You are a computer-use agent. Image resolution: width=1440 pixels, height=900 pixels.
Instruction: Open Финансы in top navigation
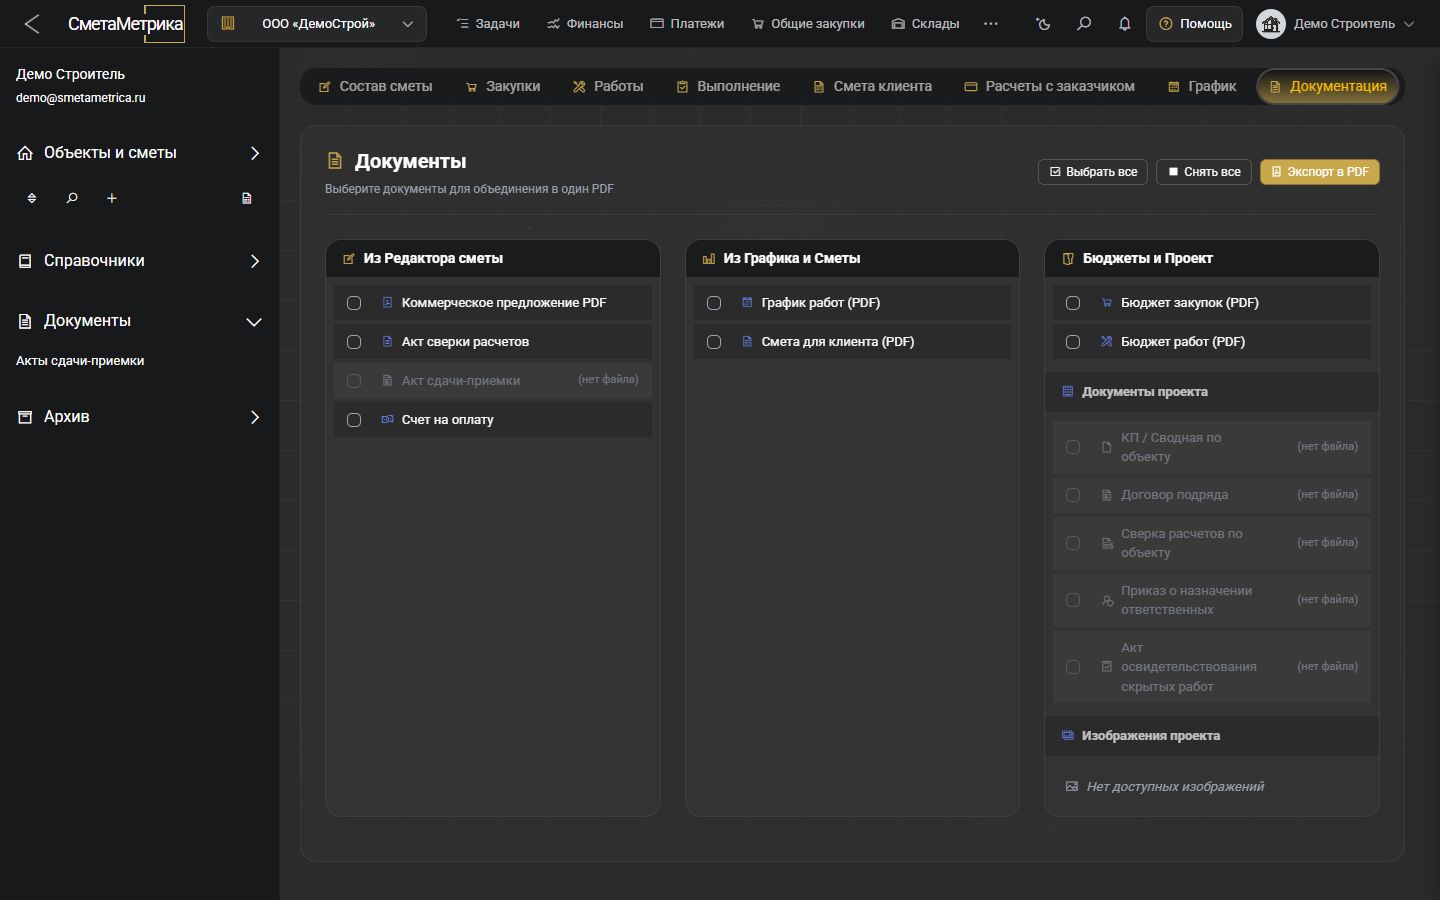[585, 24]
